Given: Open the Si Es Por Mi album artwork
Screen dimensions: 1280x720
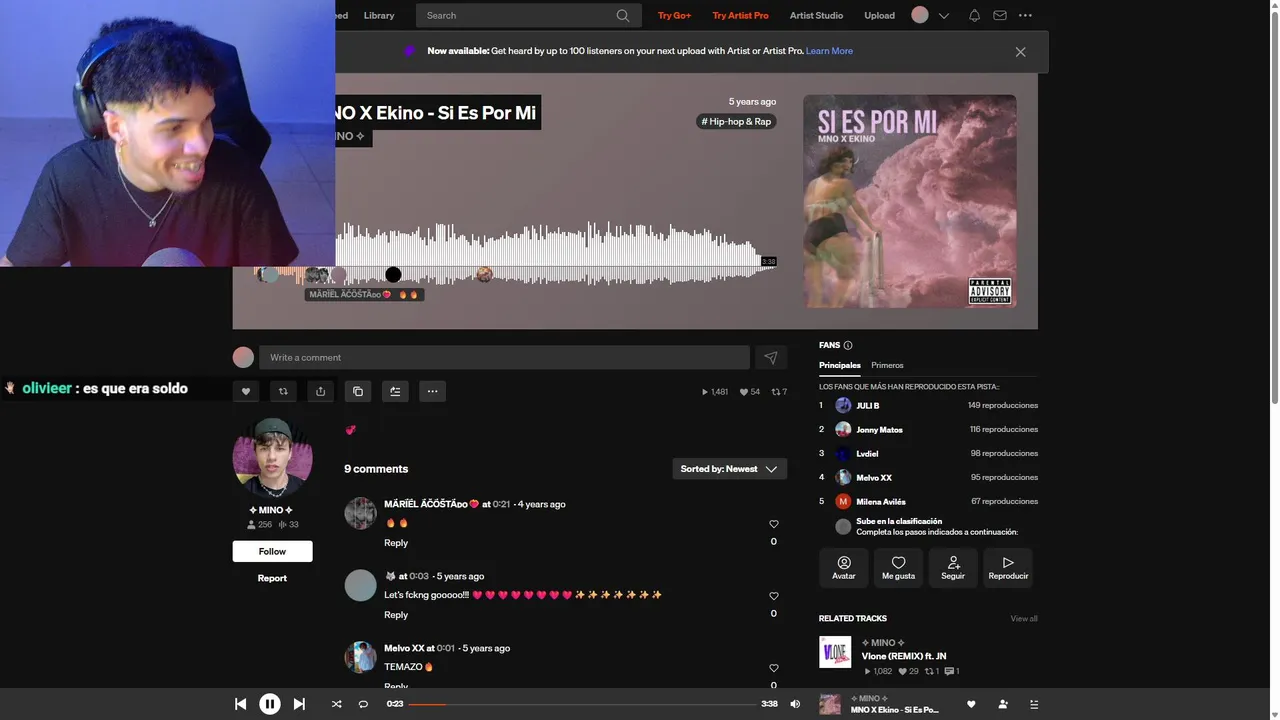Looking at the screenshot, I should pos(910,201).
